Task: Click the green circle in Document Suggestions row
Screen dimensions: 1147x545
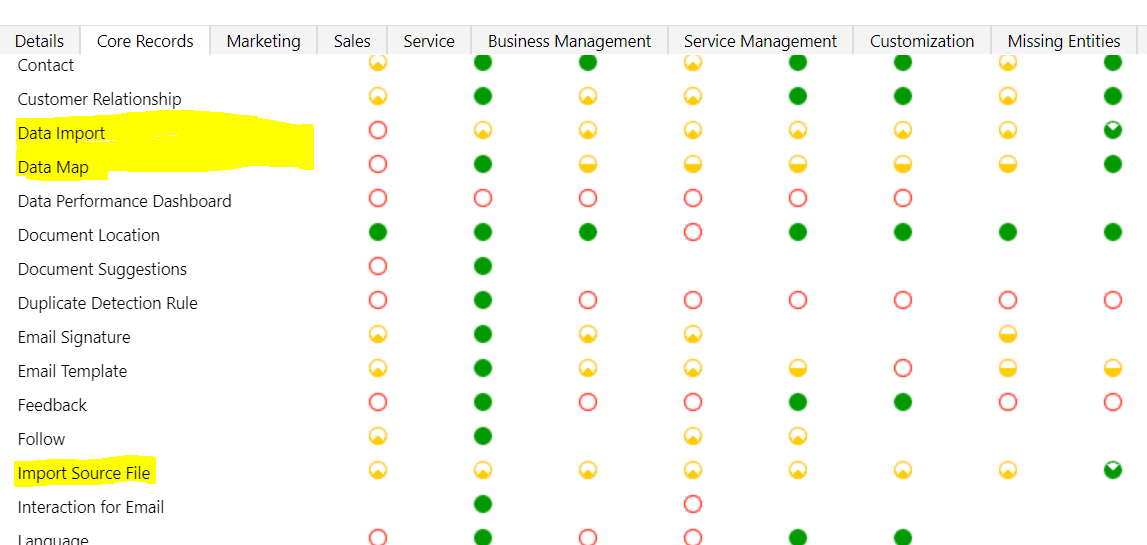Action: (483, 266)
